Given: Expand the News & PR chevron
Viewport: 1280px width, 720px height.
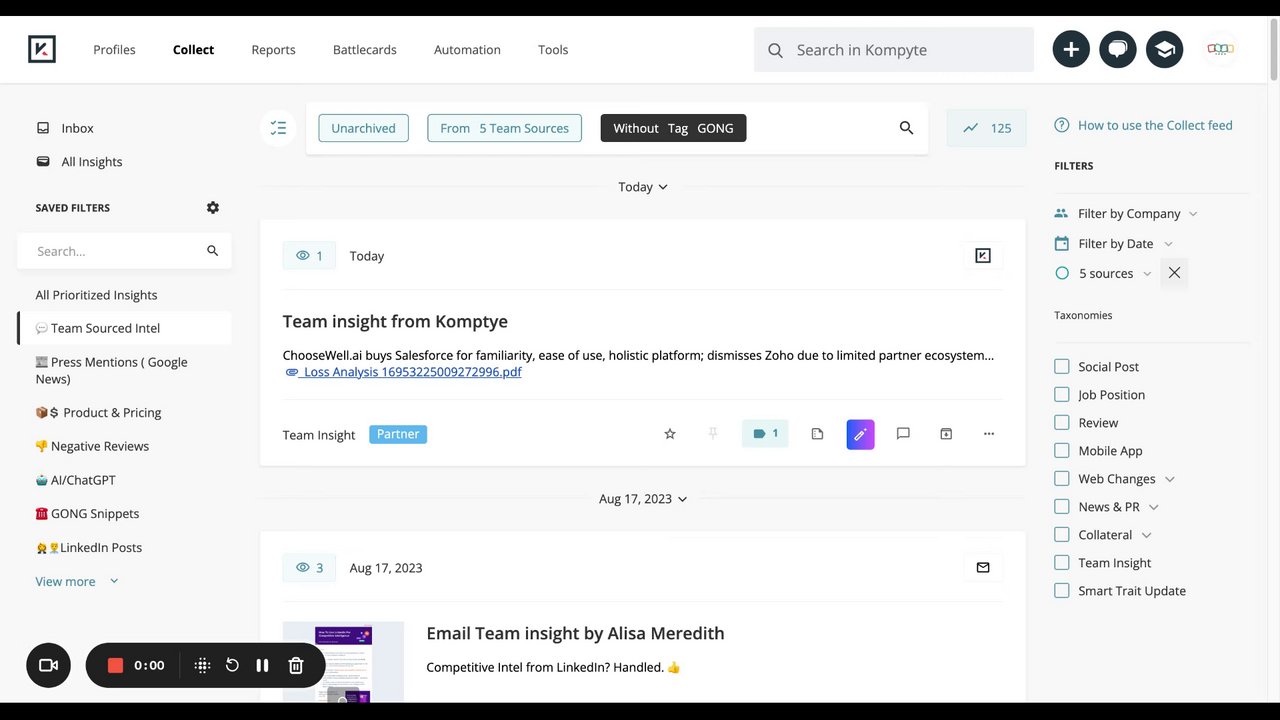Looking at the screenshot, I should tap(1153, 507).
